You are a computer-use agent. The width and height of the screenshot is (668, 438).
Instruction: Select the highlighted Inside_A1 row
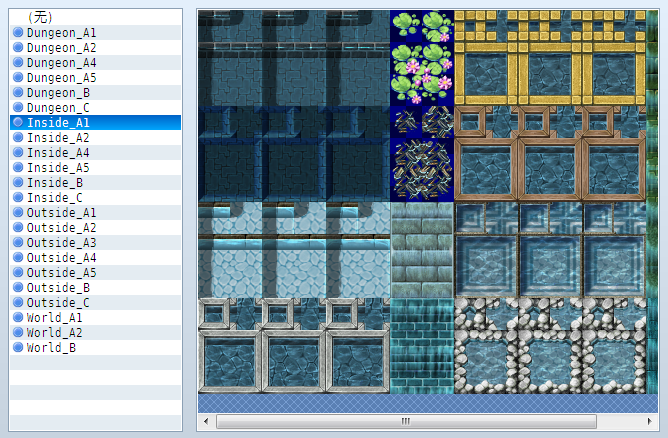(x=95, y=123)
